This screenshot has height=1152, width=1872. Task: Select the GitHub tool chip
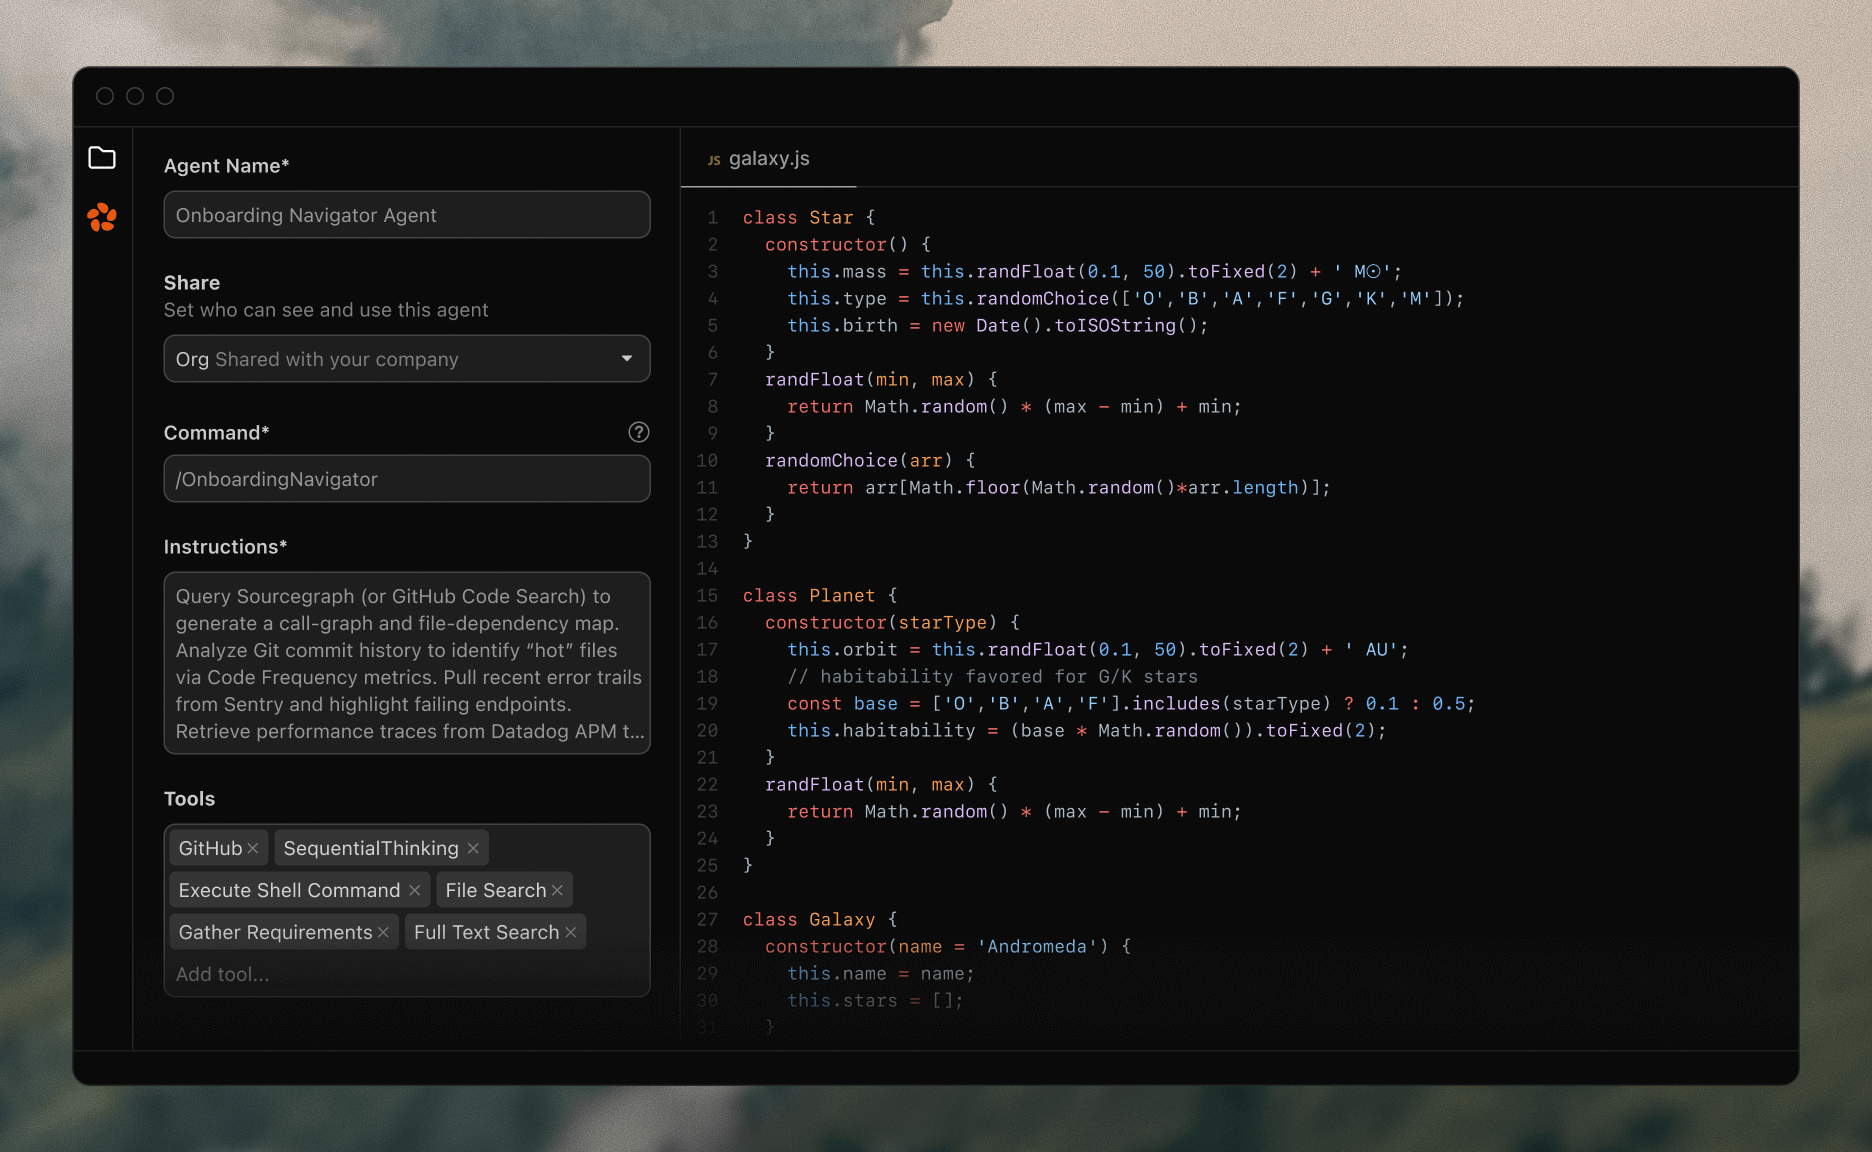point(210,848)
